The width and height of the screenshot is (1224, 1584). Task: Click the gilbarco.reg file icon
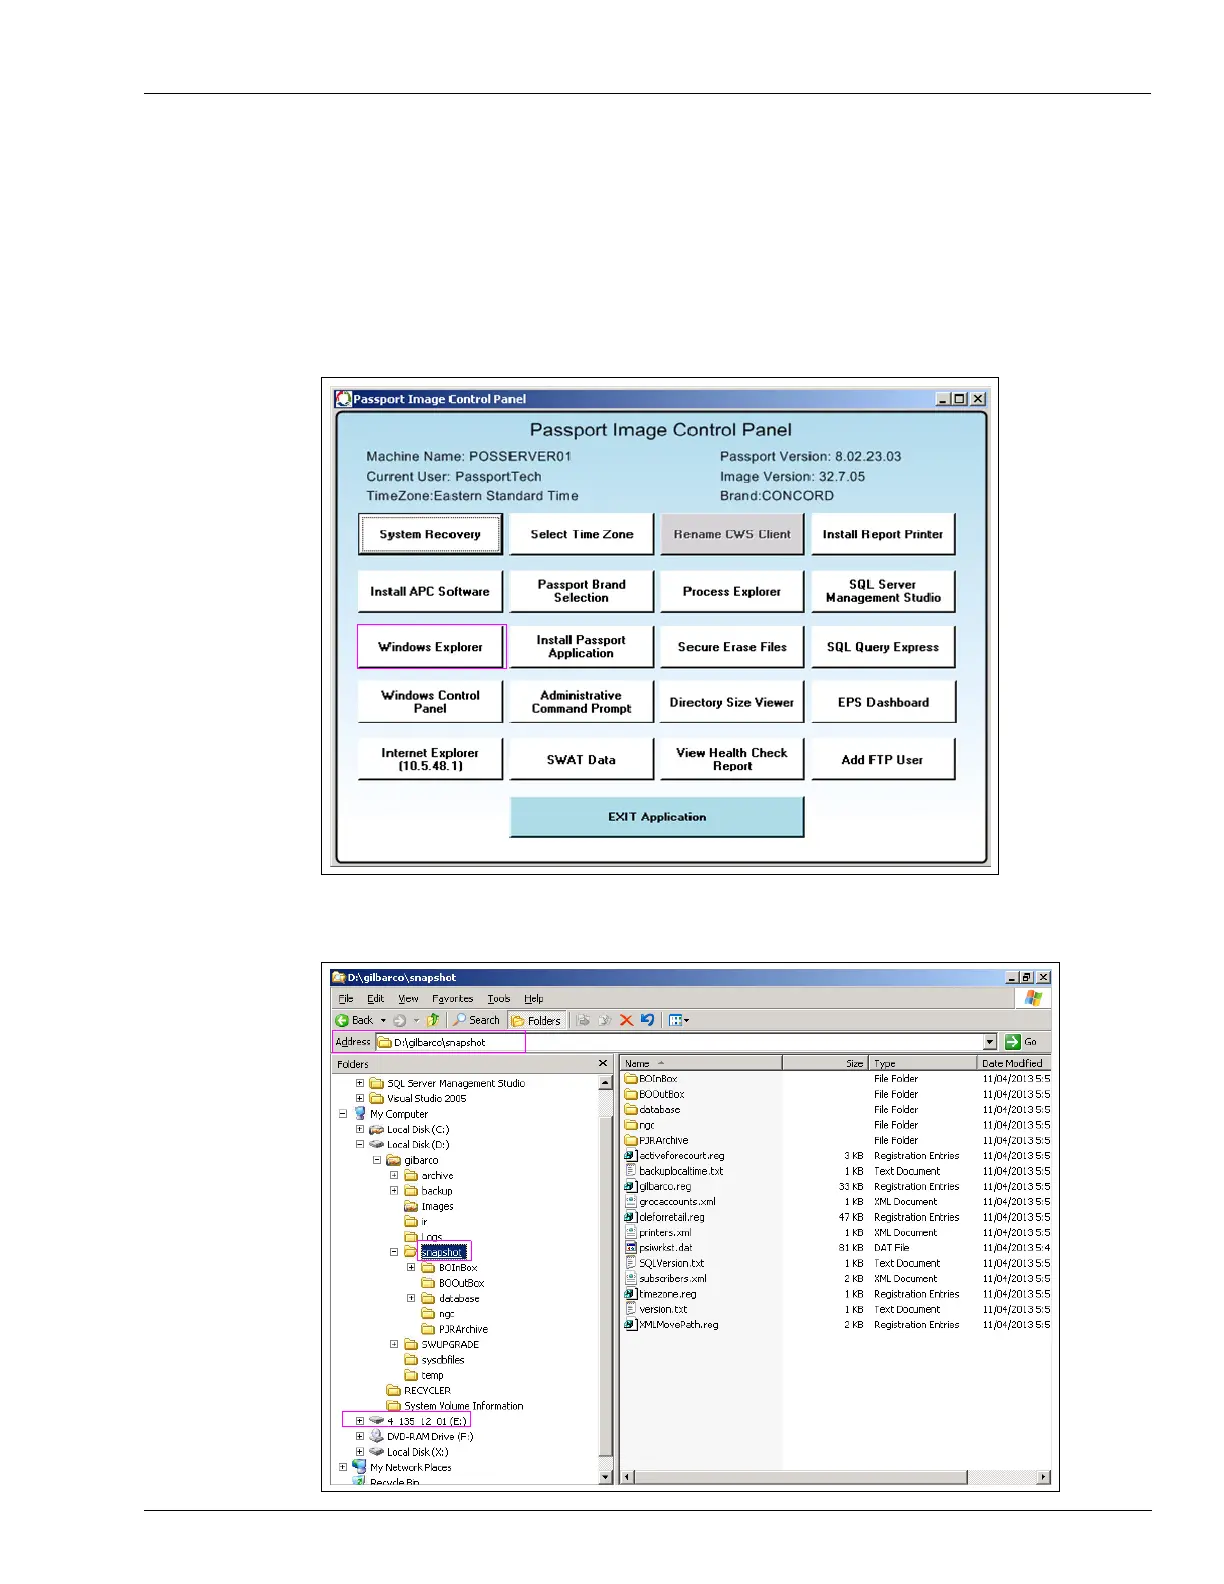(x=631, y=1186)
